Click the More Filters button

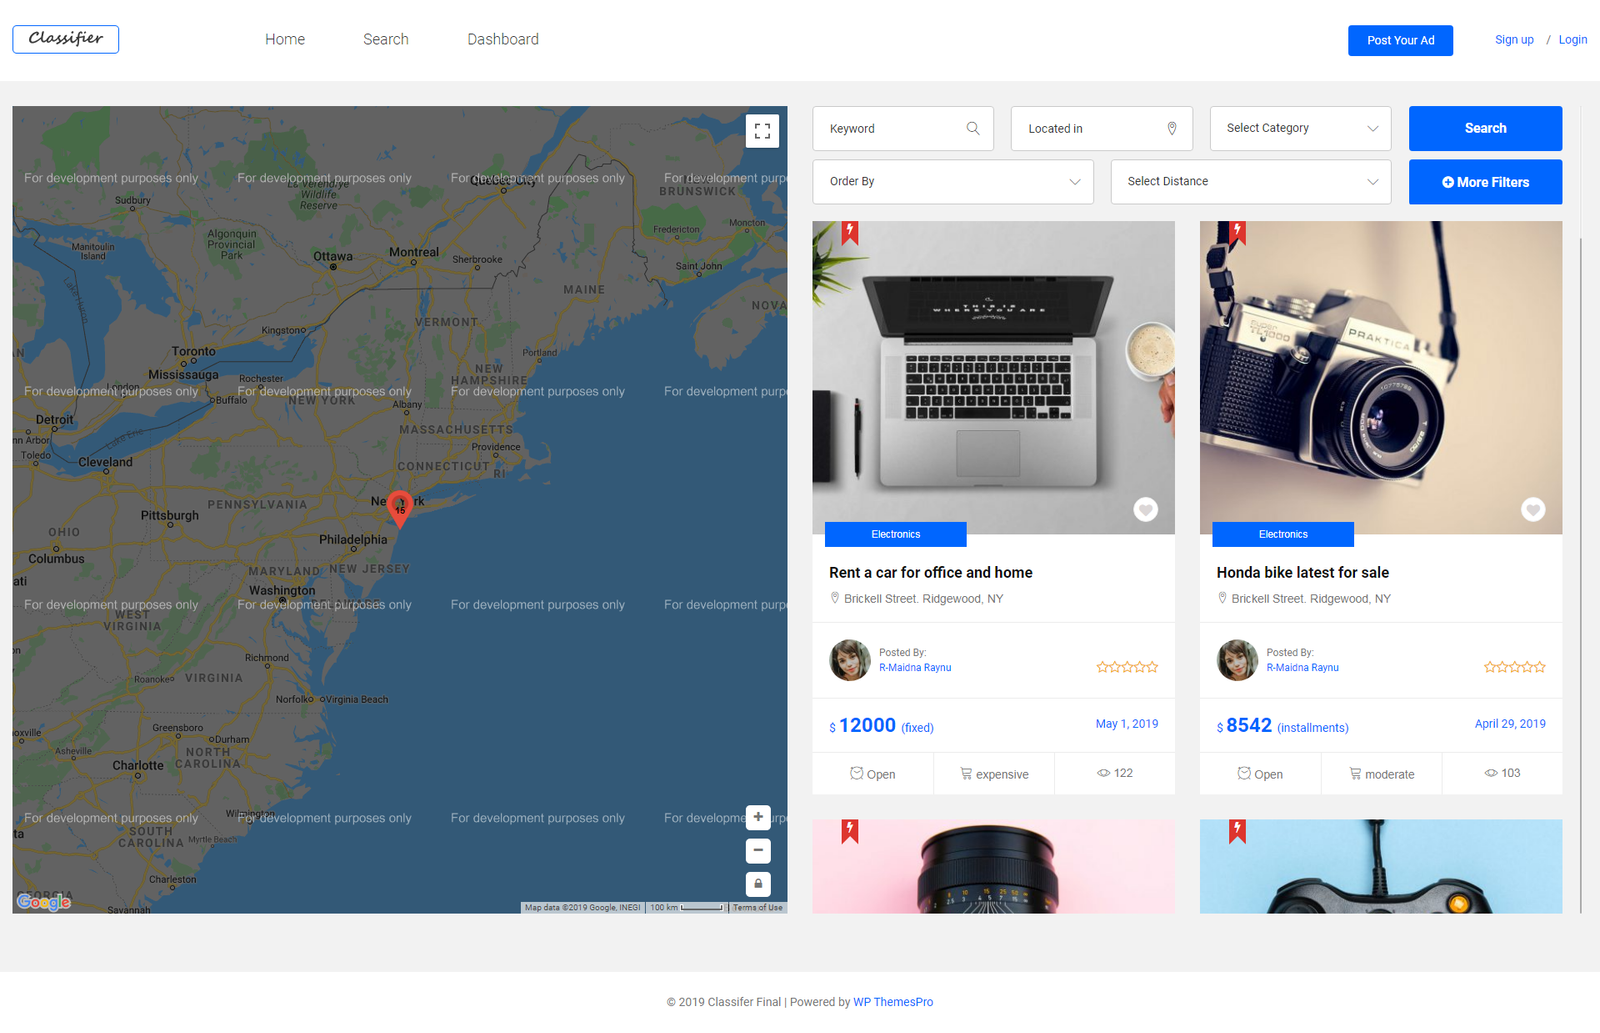(1485, 182)
